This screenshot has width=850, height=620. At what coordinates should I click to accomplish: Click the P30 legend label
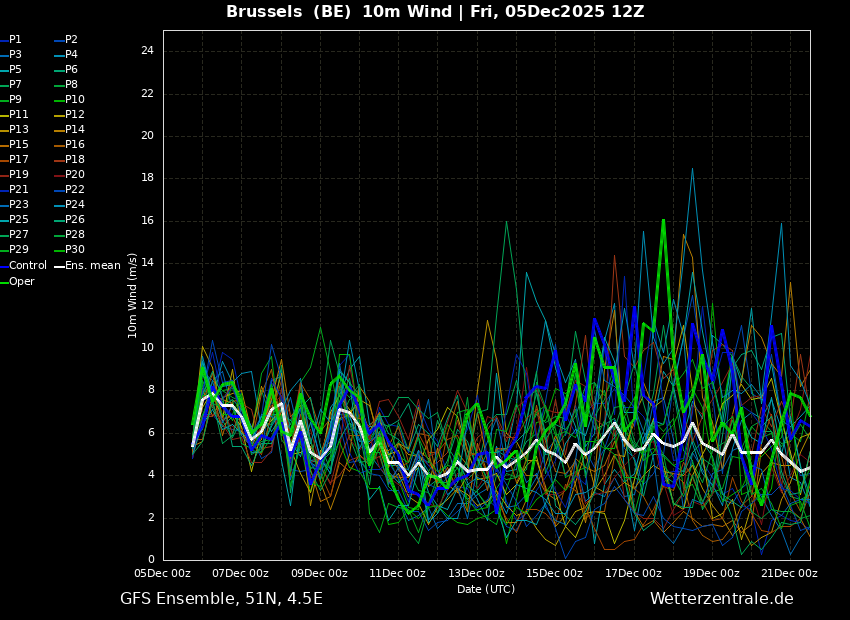tap(75, 250)
